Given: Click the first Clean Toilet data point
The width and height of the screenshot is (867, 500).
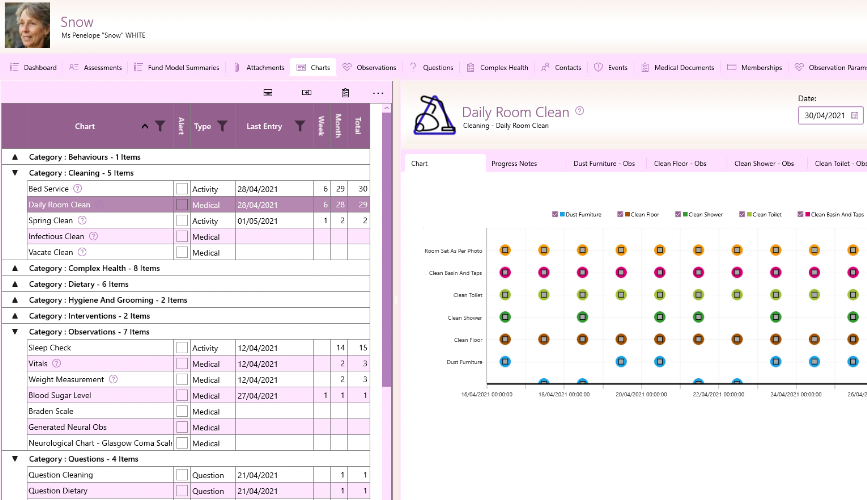Looking at the screenshot, I should click(505, 295).
